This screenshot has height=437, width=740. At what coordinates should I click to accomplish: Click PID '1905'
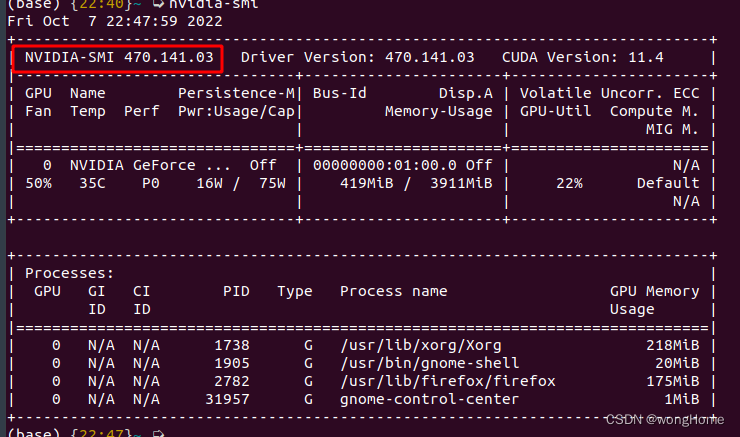tap(232, 363)
